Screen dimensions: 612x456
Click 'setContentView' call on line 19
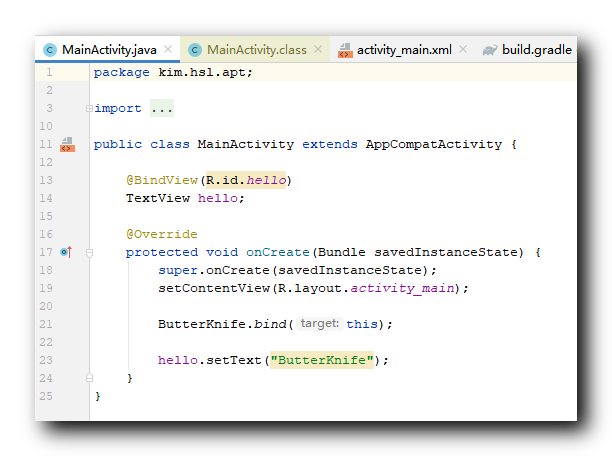[x=214, y=288]
